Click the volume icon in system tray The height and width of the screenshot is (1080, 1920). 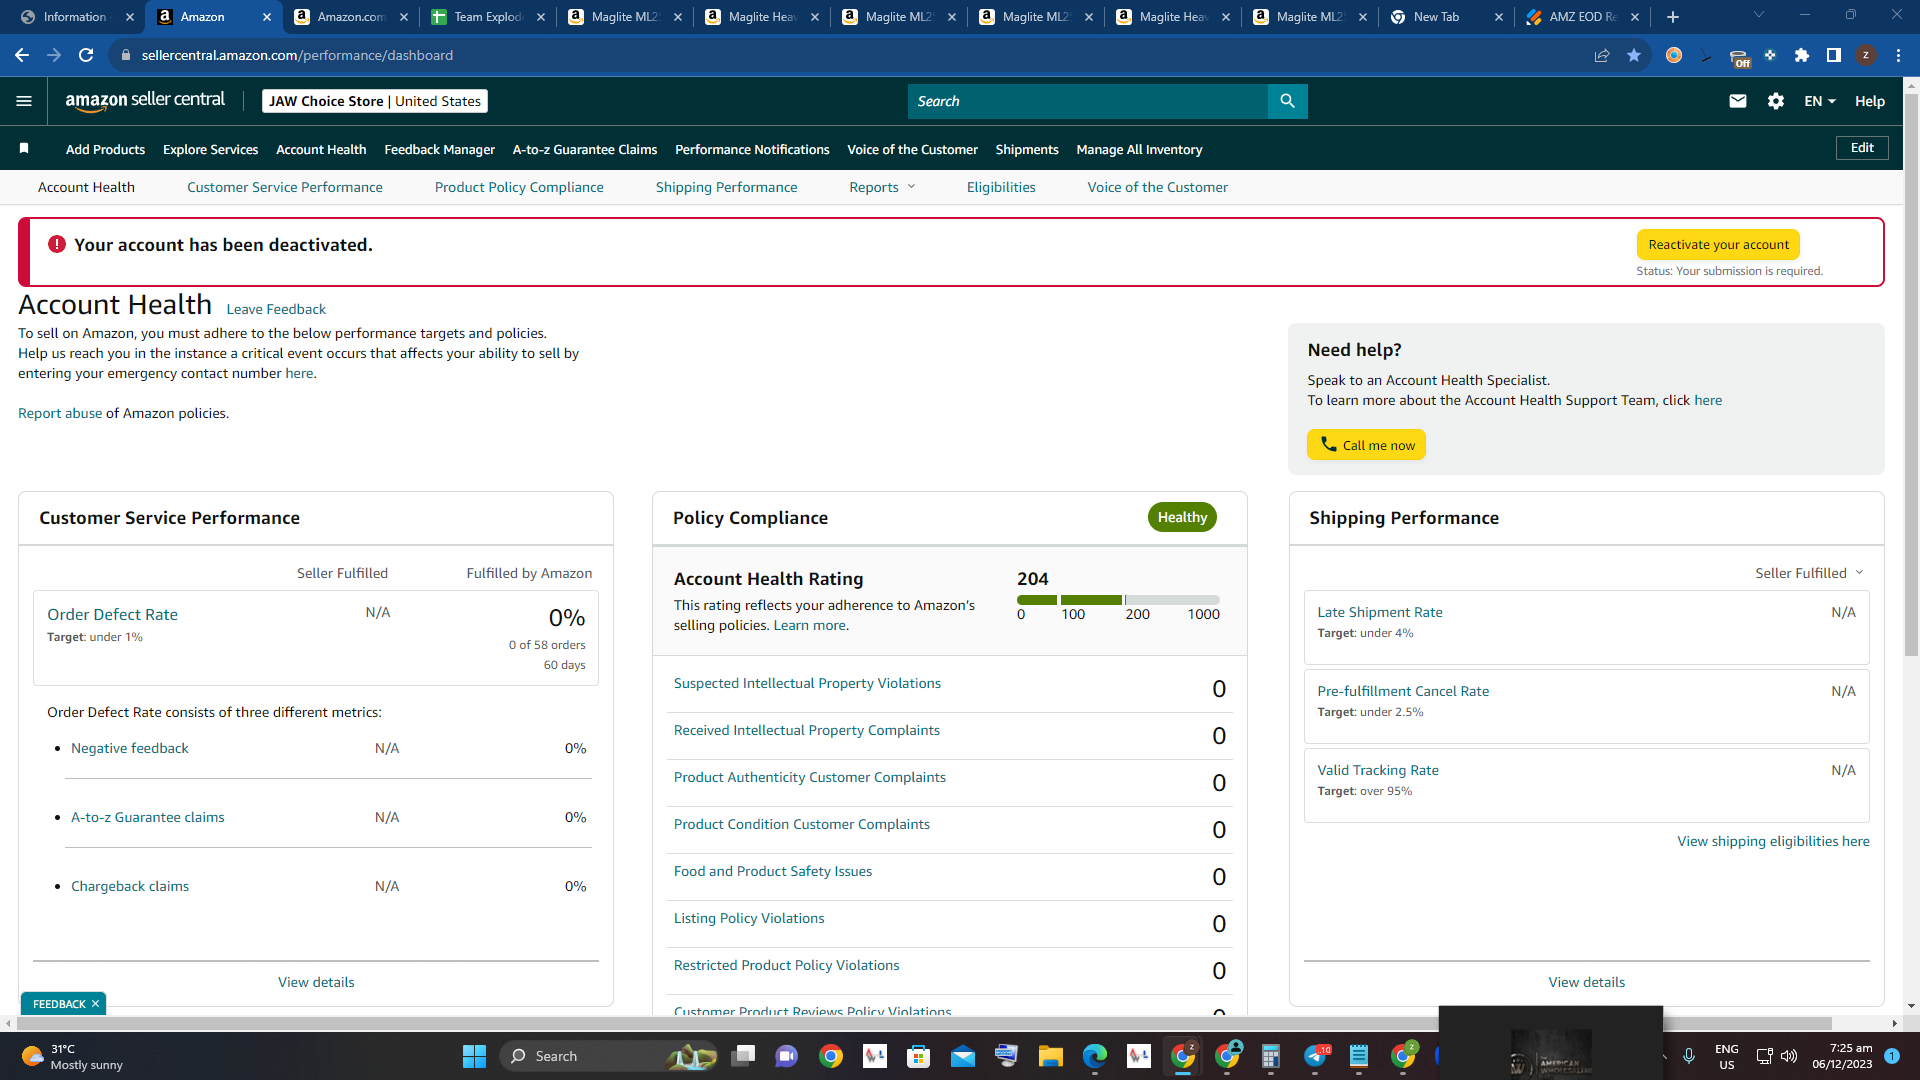pyautogui.click(x=1789, y=1056)
